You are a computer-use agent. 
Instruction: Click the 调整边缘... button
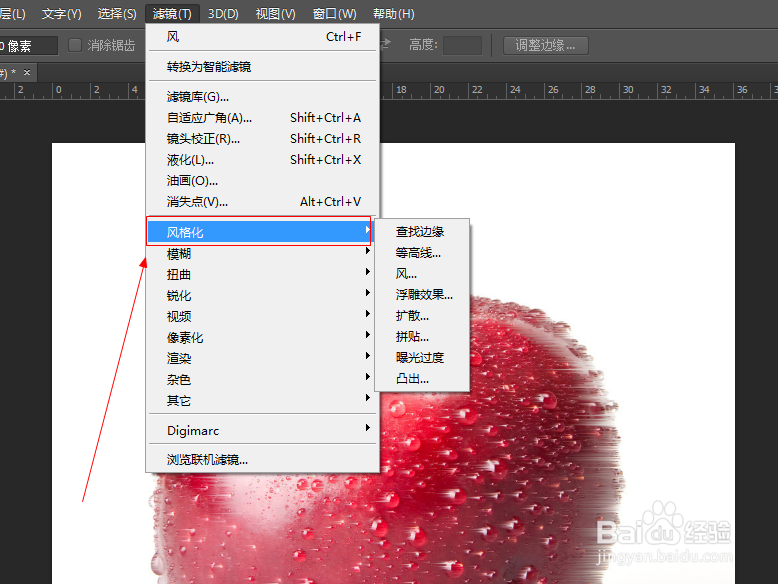point(545,46)
